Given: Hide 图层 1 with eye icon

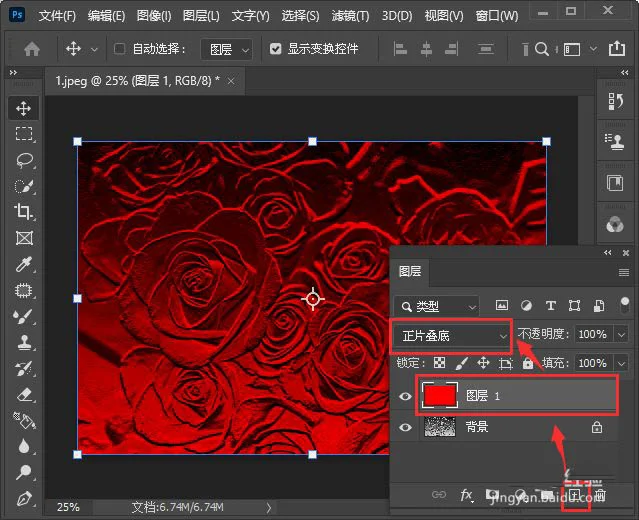Looking at the screenshot, I should 405,396.
